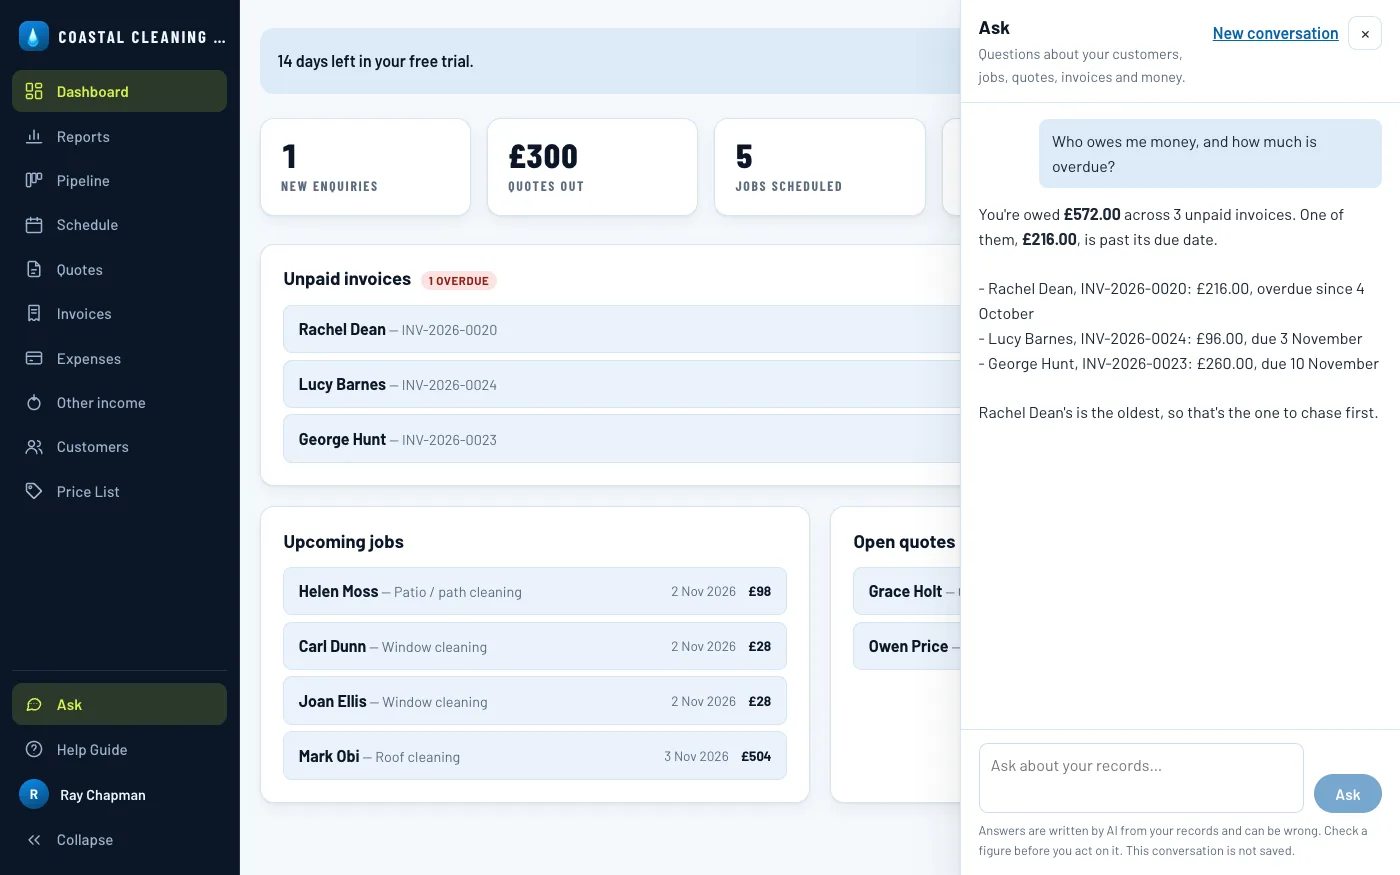Viewport: 1400px width, 875px height.
Task: Click the Quotes document icon
Action: click(x=34, y=269)
